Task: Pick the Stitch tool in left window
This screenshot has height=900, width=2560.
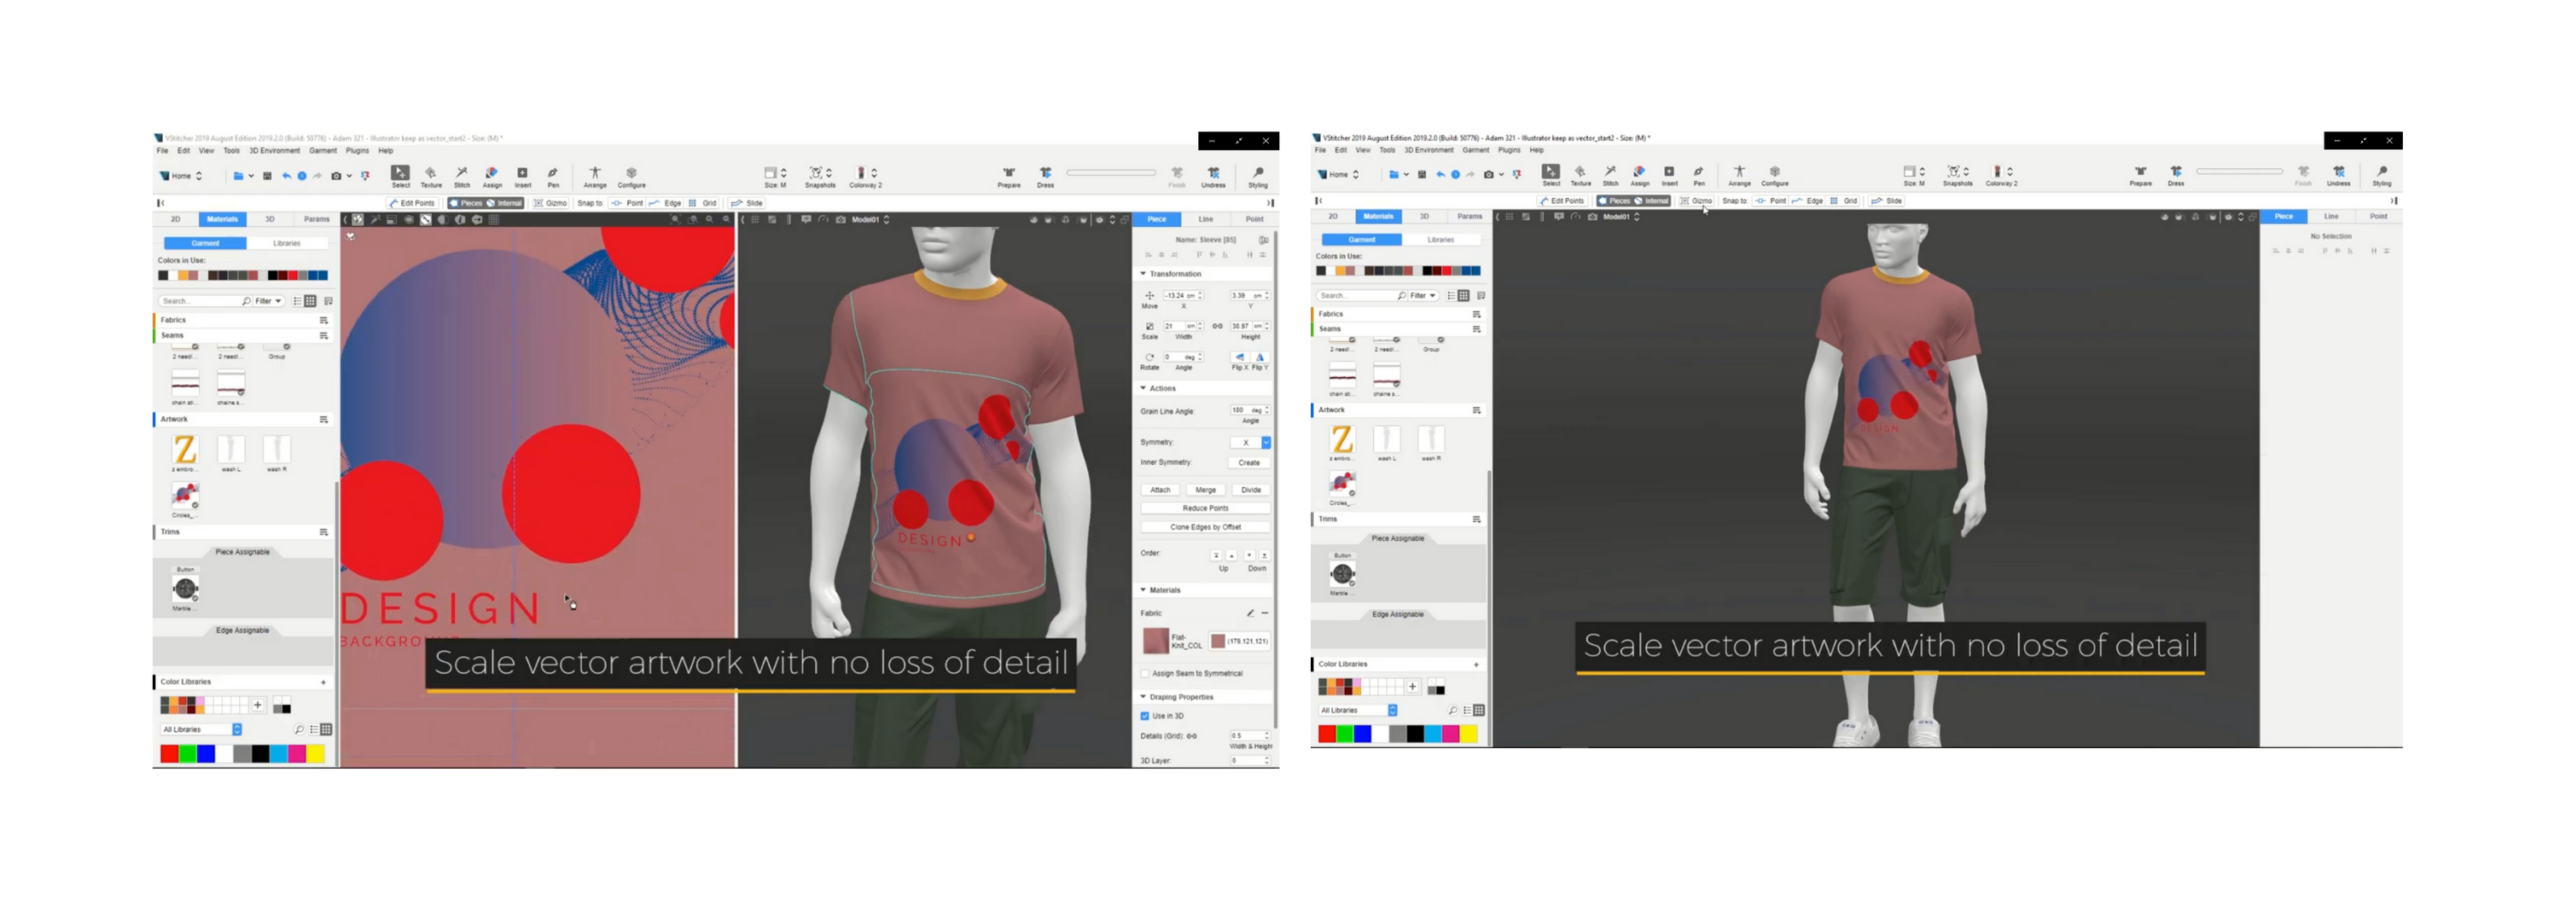Action: pos(461,176)
